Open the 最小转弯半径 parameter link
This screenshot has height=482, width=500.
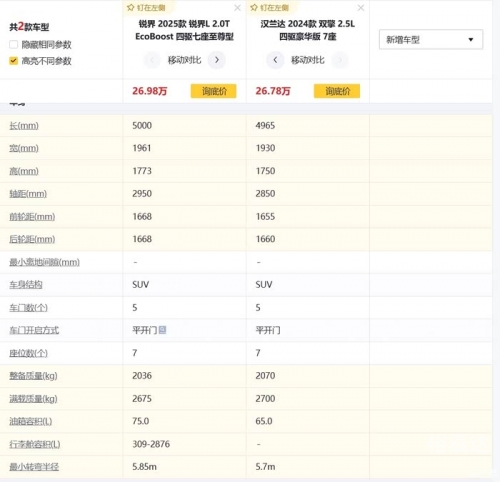click(x=34, y=467)
